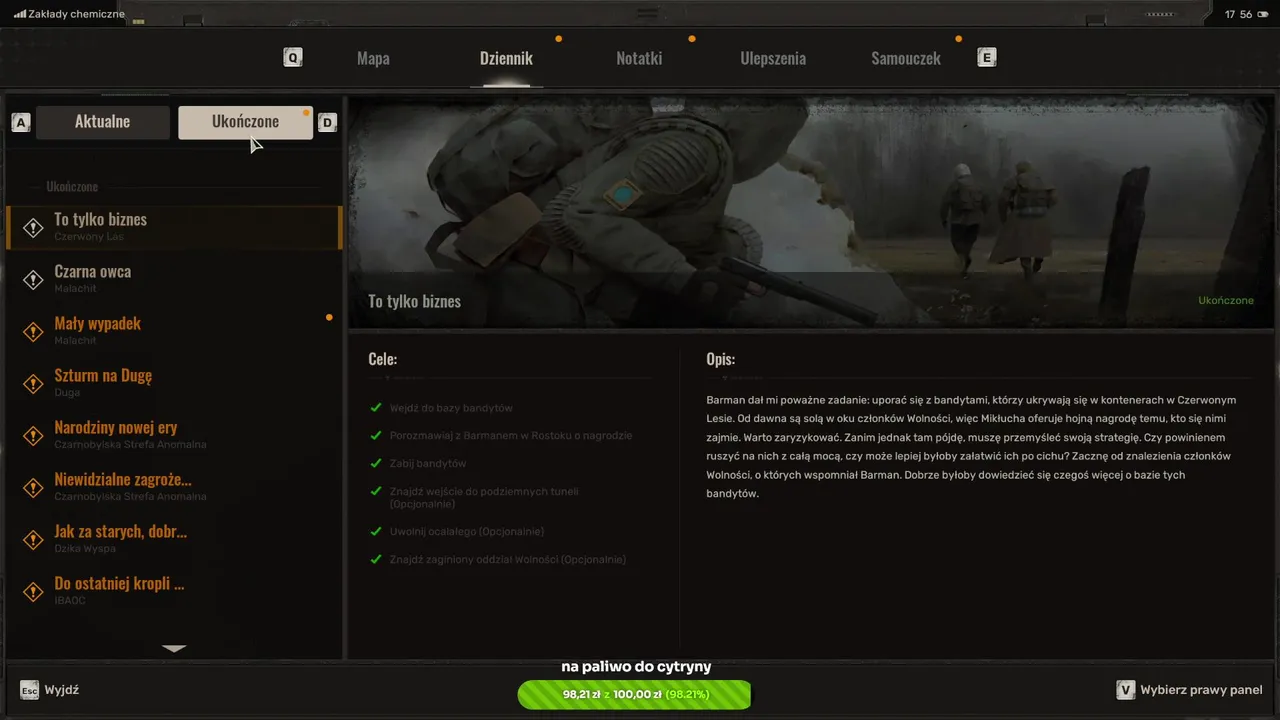This screenshot has height=720, width=1280.
Task: Select the quest Niewidzialne zagroże...
Action: click(174, 487)
